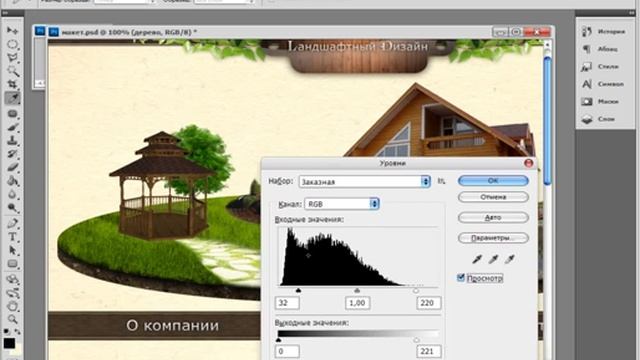Select the Rectangle shape tool

(12, 264)
